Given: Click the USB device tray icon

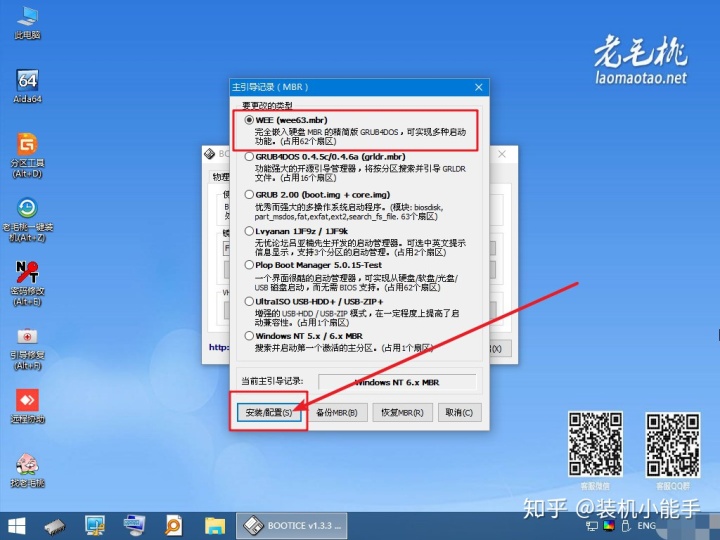Looking at the screenshot, I should pyautogui.click(x=625, y=526).
